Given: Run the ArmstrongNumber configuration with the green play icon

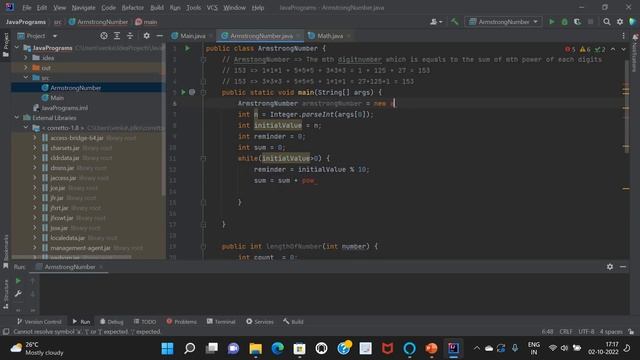Looking at the screenshot, I should coord(551,22).
